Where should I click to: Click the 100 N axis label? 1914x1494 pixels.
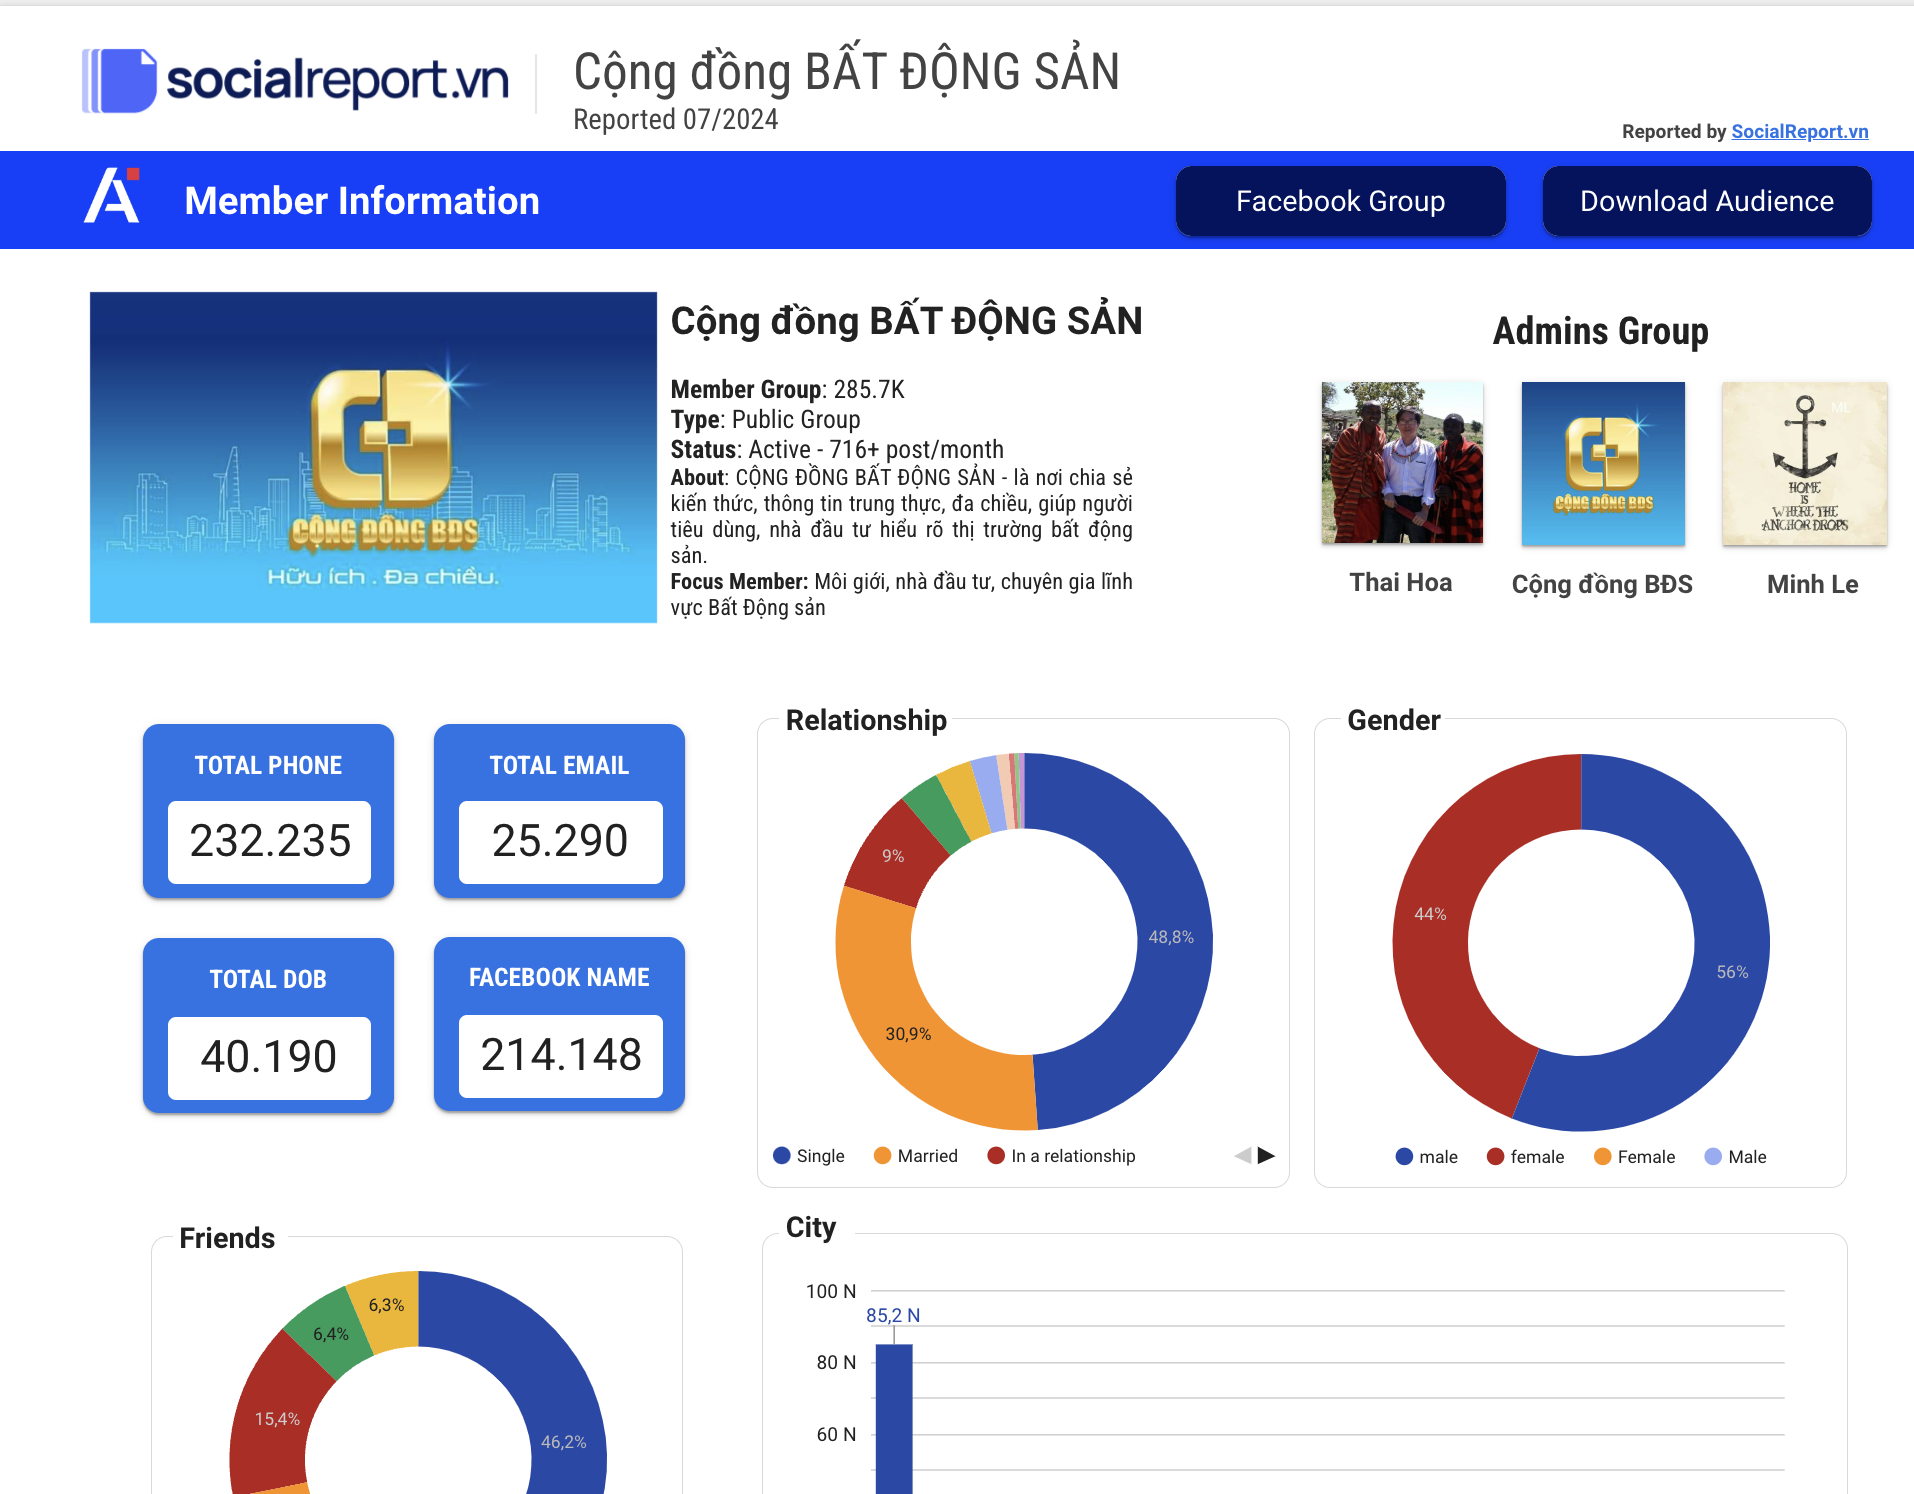point(831,1291)
